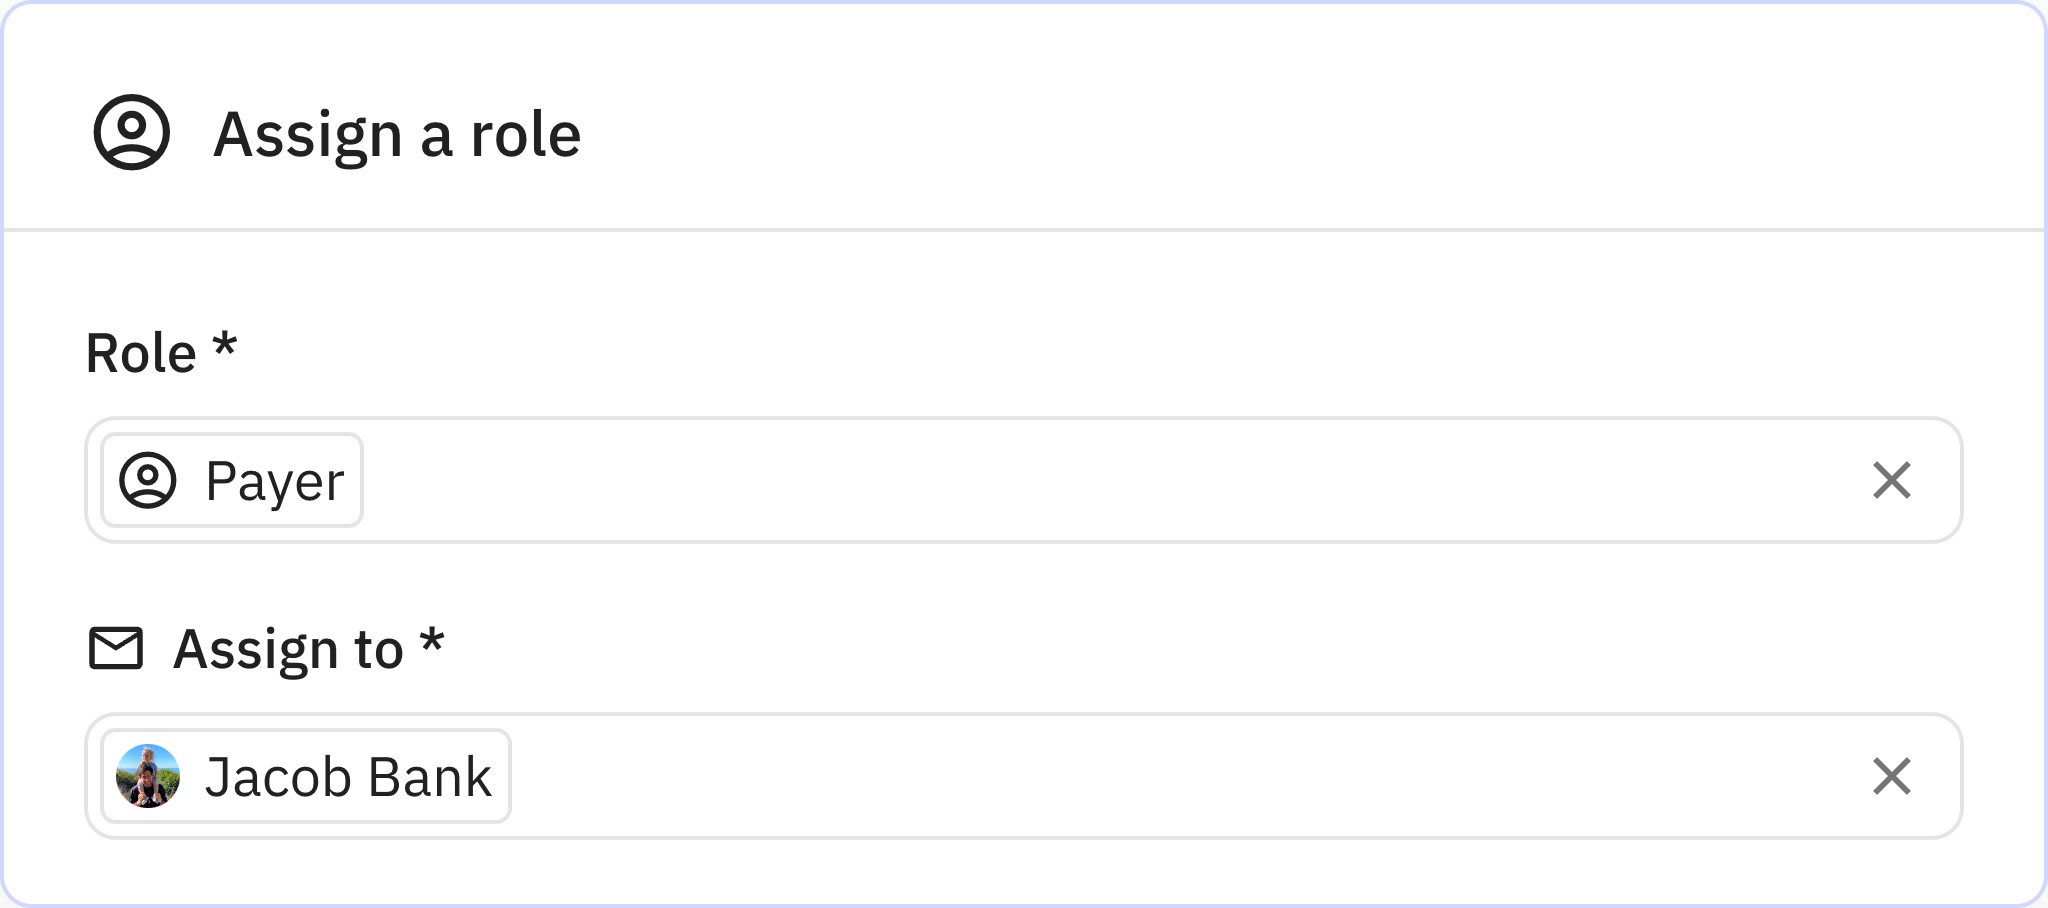
Task: Click the Assign to field label
Action: (x=288, y=649)
